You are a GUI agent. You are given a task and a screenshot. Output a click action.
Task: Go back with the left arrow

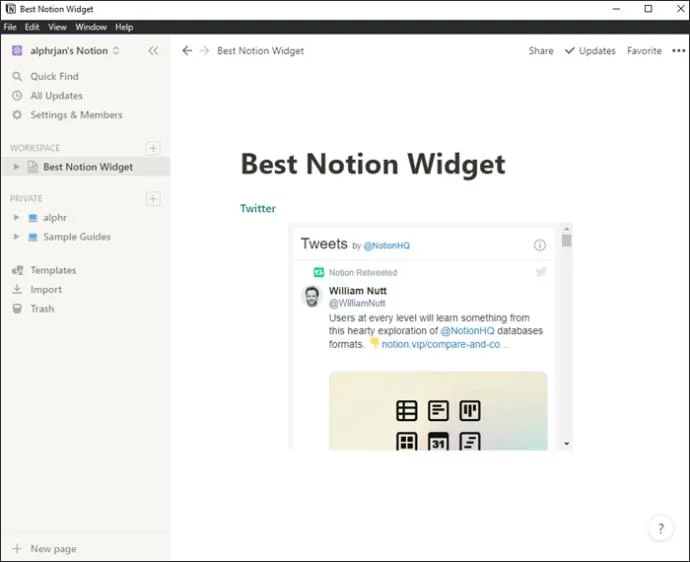pyautogui.click(x=187, y=51)
